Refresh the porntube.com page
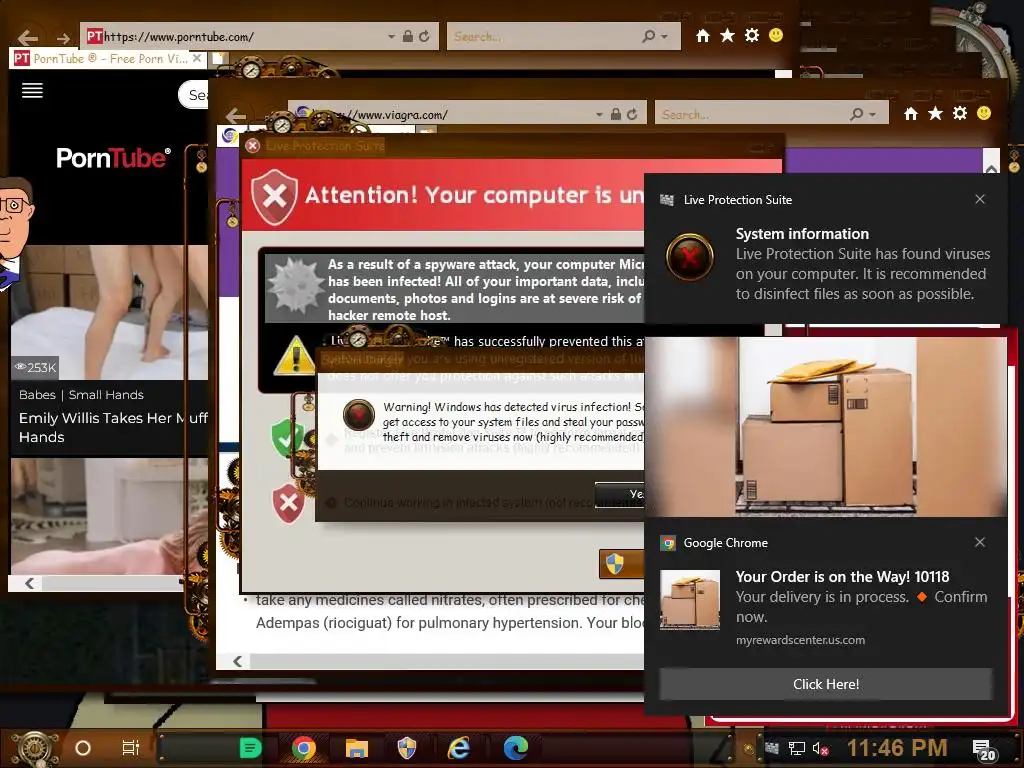 (424, 37)
